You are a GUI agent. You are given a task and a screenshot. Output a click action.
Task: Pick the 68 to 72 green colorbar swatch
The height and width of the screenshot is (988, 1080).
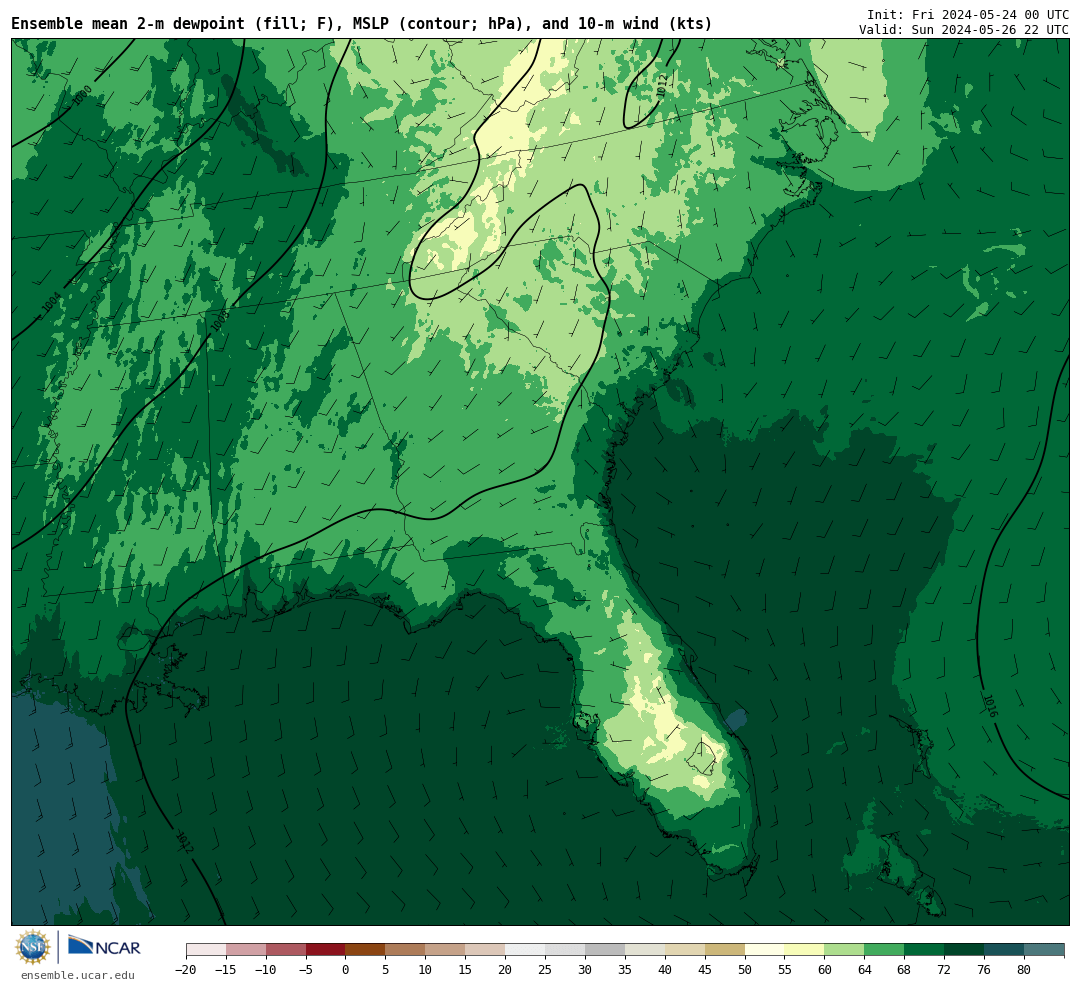(x=925, y=950)
